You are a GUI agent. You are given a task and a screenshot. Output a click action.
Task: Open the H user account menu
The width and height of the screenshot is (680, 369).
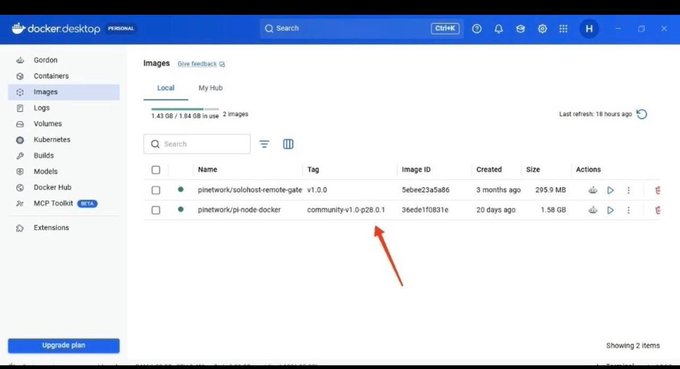589,29
